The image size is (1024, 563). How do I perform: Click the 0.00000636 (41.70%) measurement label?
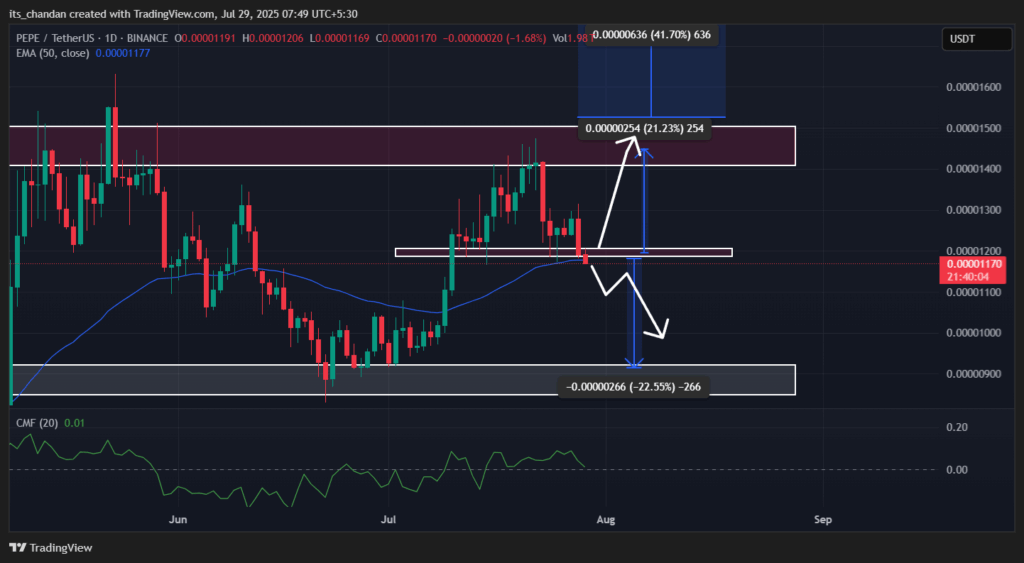point(652,35)
